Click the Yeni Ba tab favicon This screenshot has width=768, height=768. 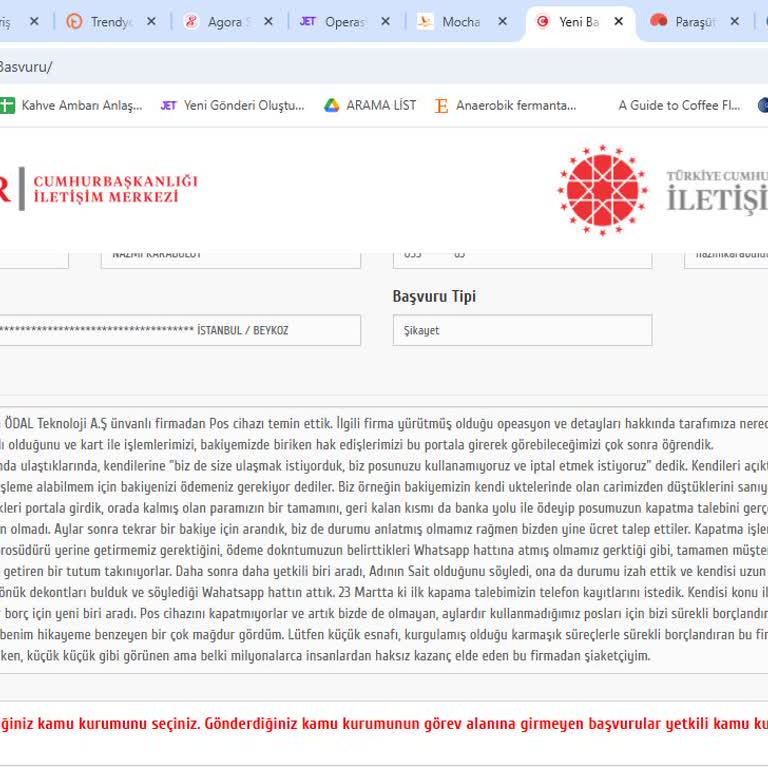pyautogui.click(x=542, y=22)
